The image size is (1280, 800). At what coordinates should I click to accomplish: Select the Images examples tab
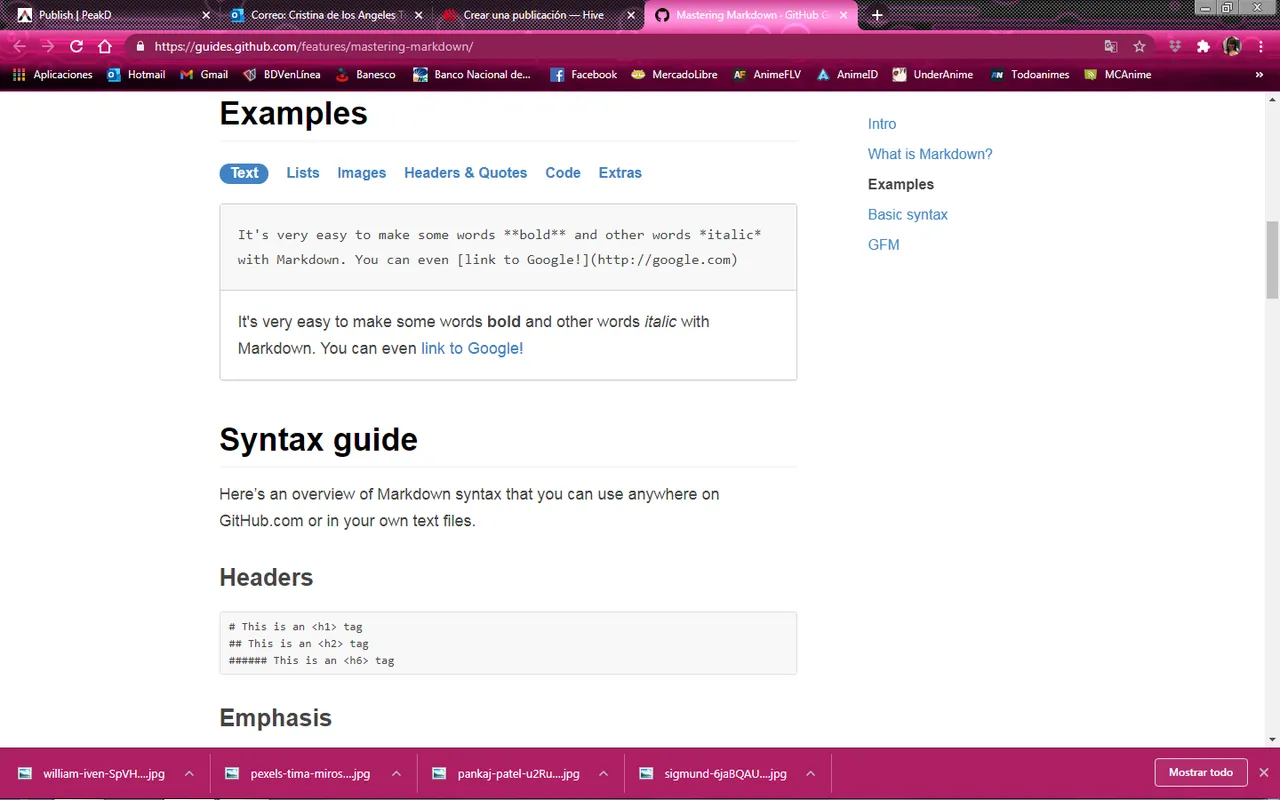point(361,173)
